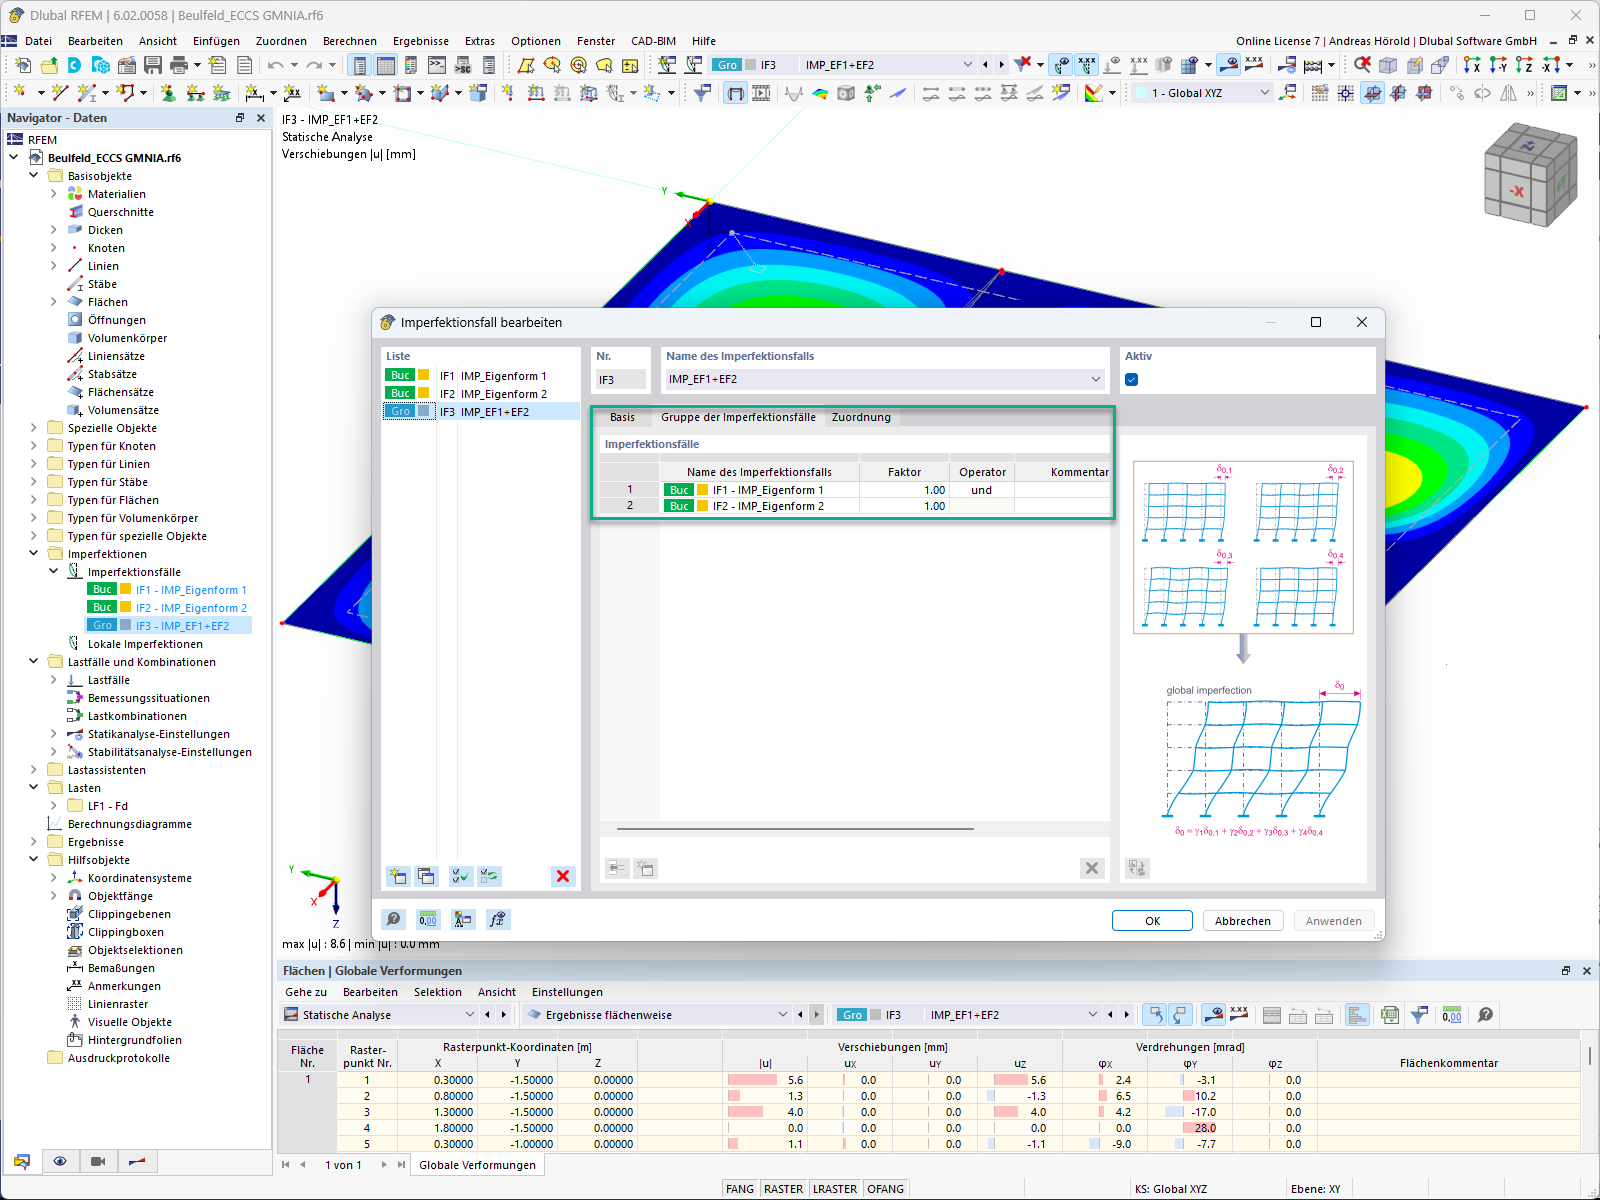The width and height of the screenshot is (1600, 1200).
Task: Toggle OFANG object snap in status bar
Action: point(886,1189)
